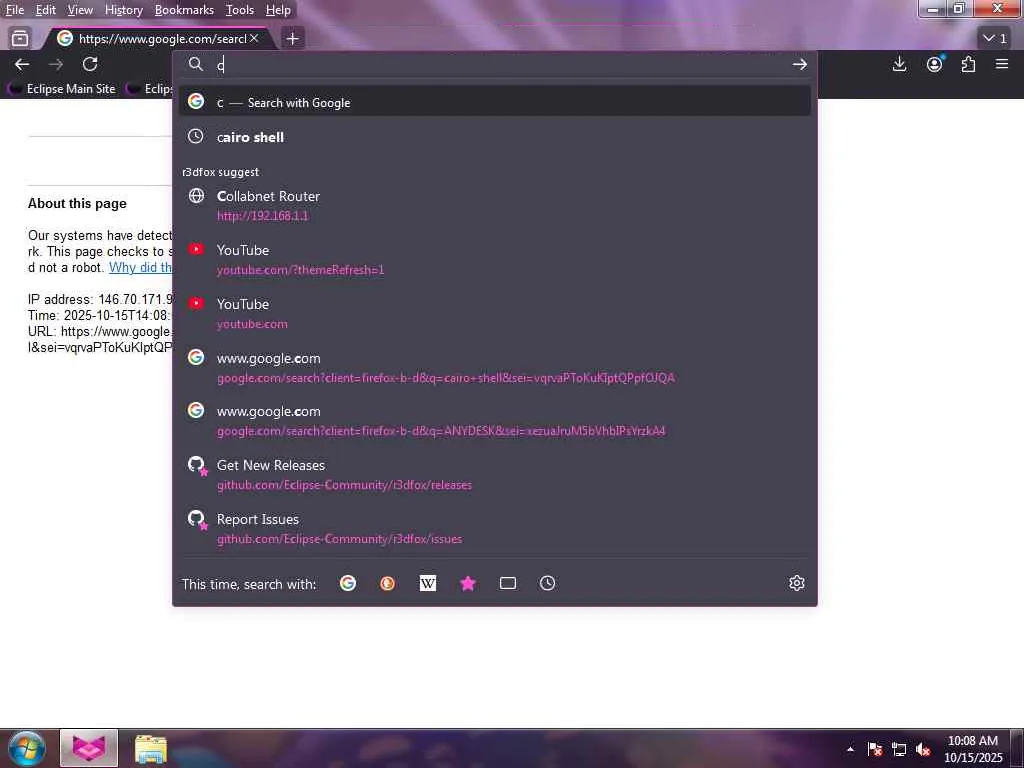The height and width of the screenshot is (768, 1024).
Task: Open the account profile icon
Action: pyautogui.click(x=935, y=64)
